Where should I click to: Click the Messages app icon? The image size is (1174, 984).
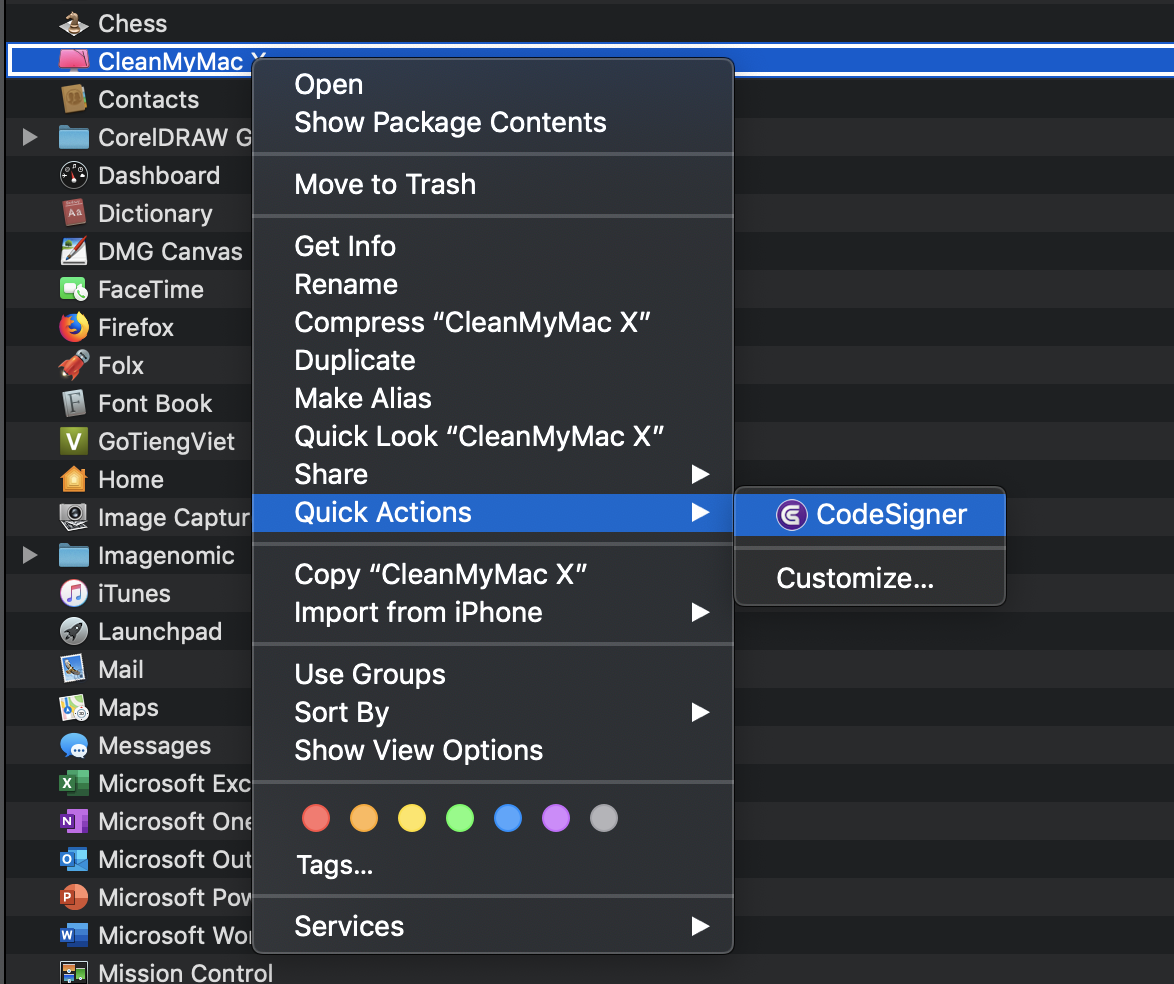click(x=74, y=745)
